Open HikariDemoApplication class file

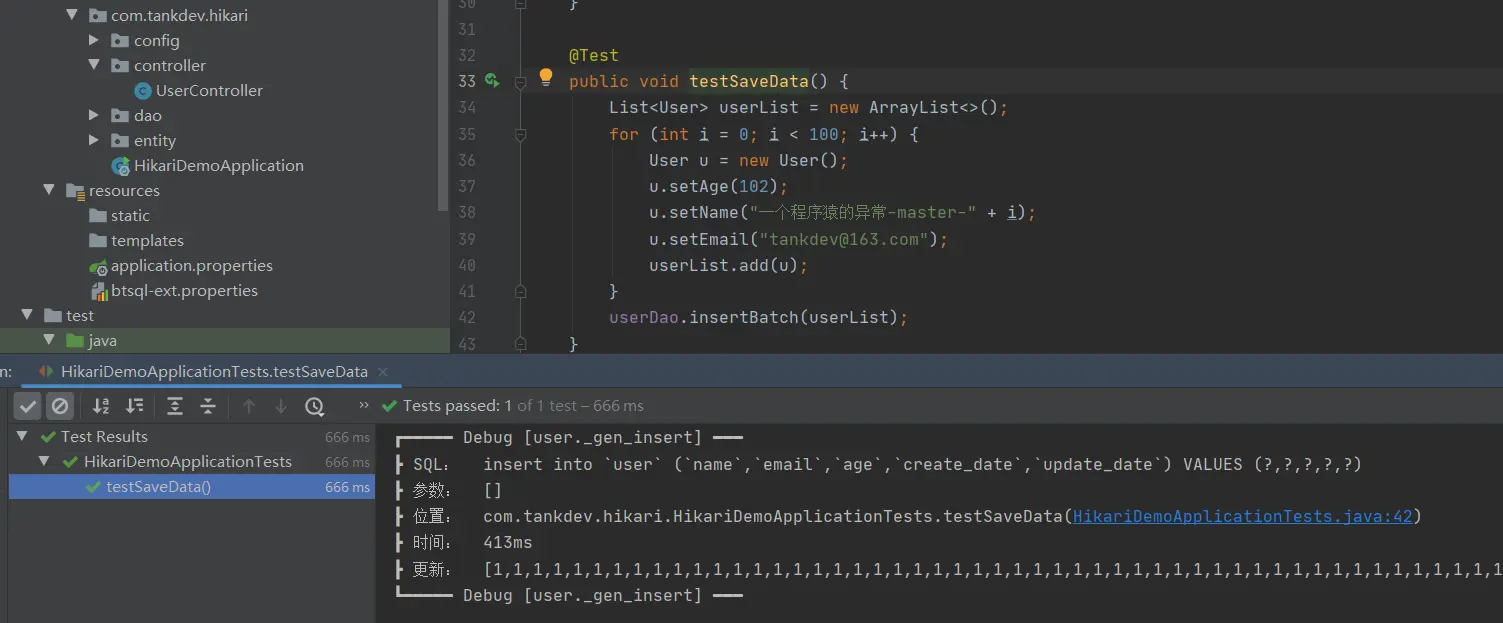[219, 165]
